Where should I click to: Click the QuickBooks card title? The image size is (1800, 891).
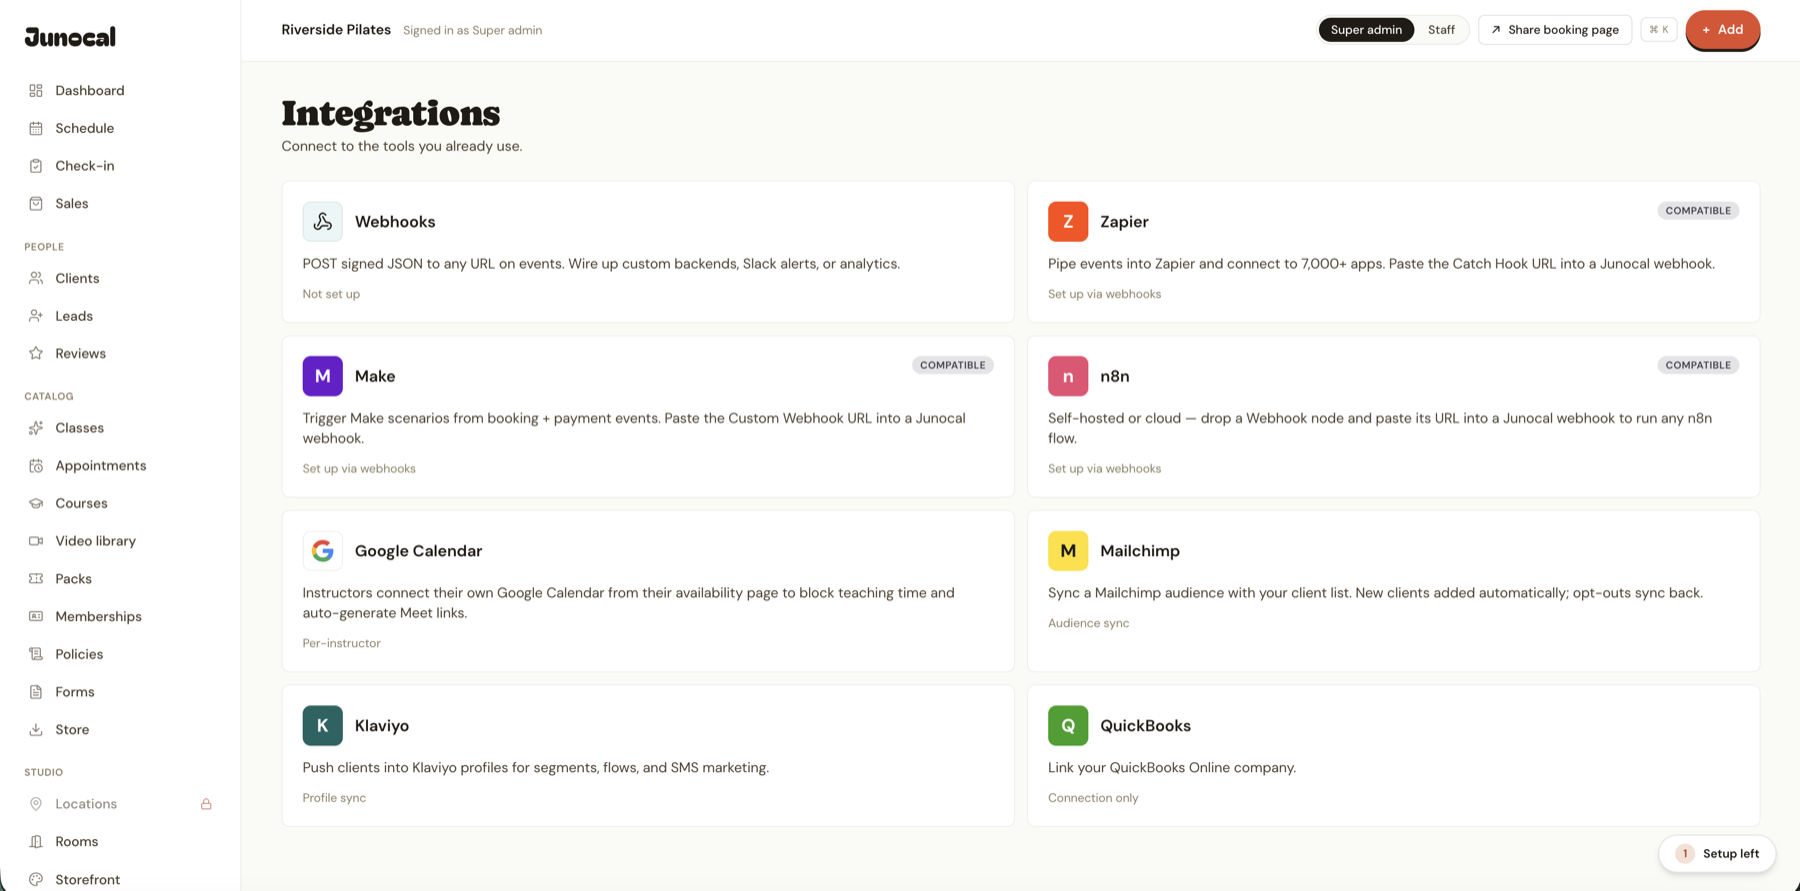1145,726
